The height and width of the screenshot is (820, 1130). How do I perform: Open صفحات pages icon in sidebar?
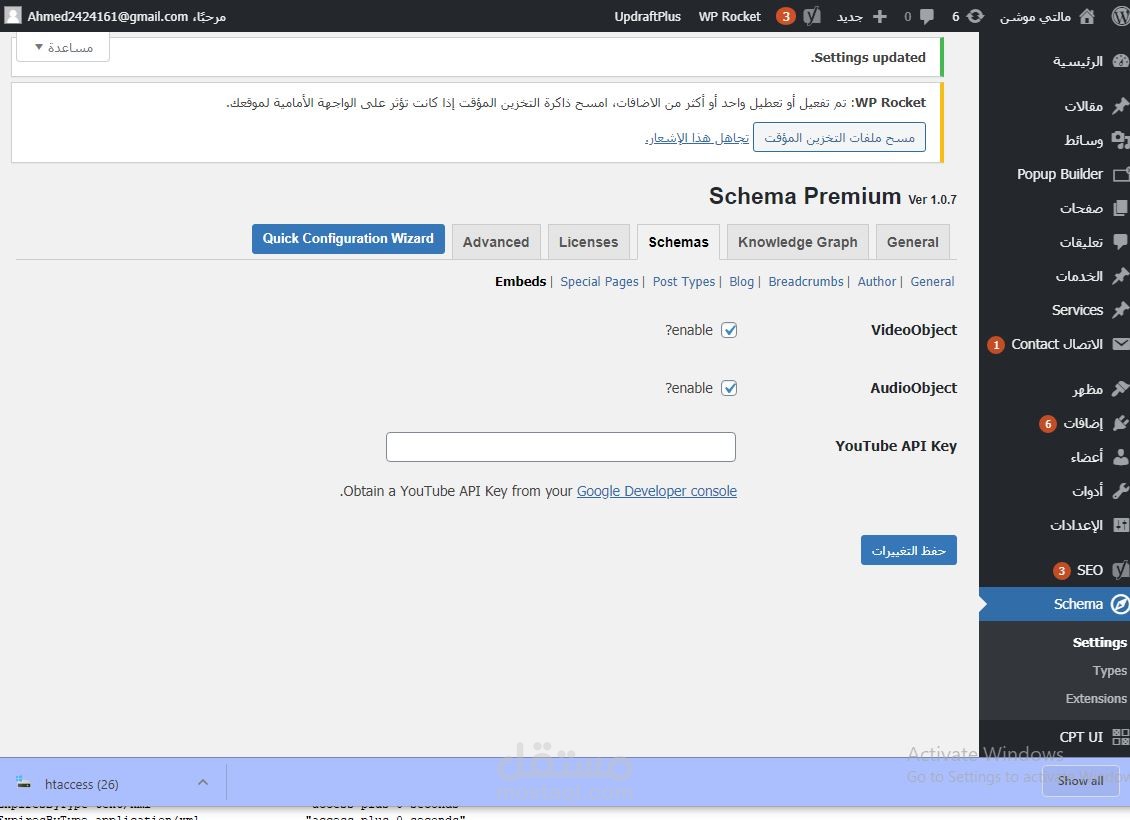[x=1121, y=208]
